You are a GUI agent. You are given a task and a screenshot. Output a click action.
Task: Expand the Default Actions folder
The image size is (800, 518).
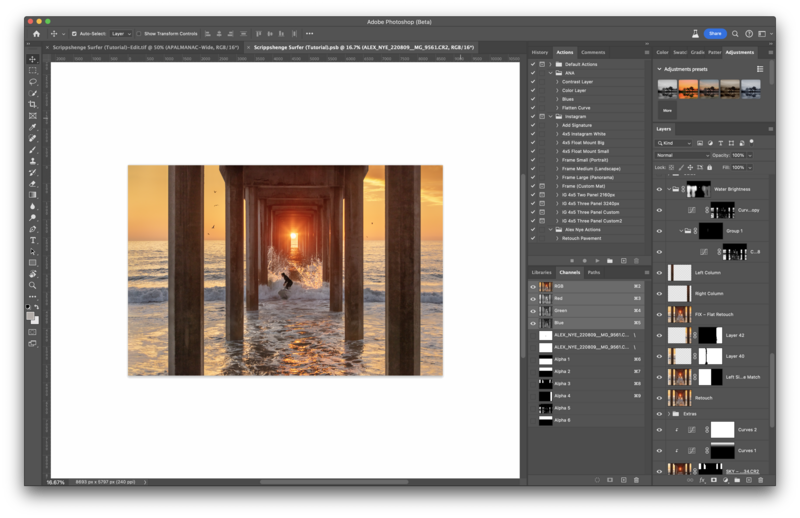click(551, 64)
